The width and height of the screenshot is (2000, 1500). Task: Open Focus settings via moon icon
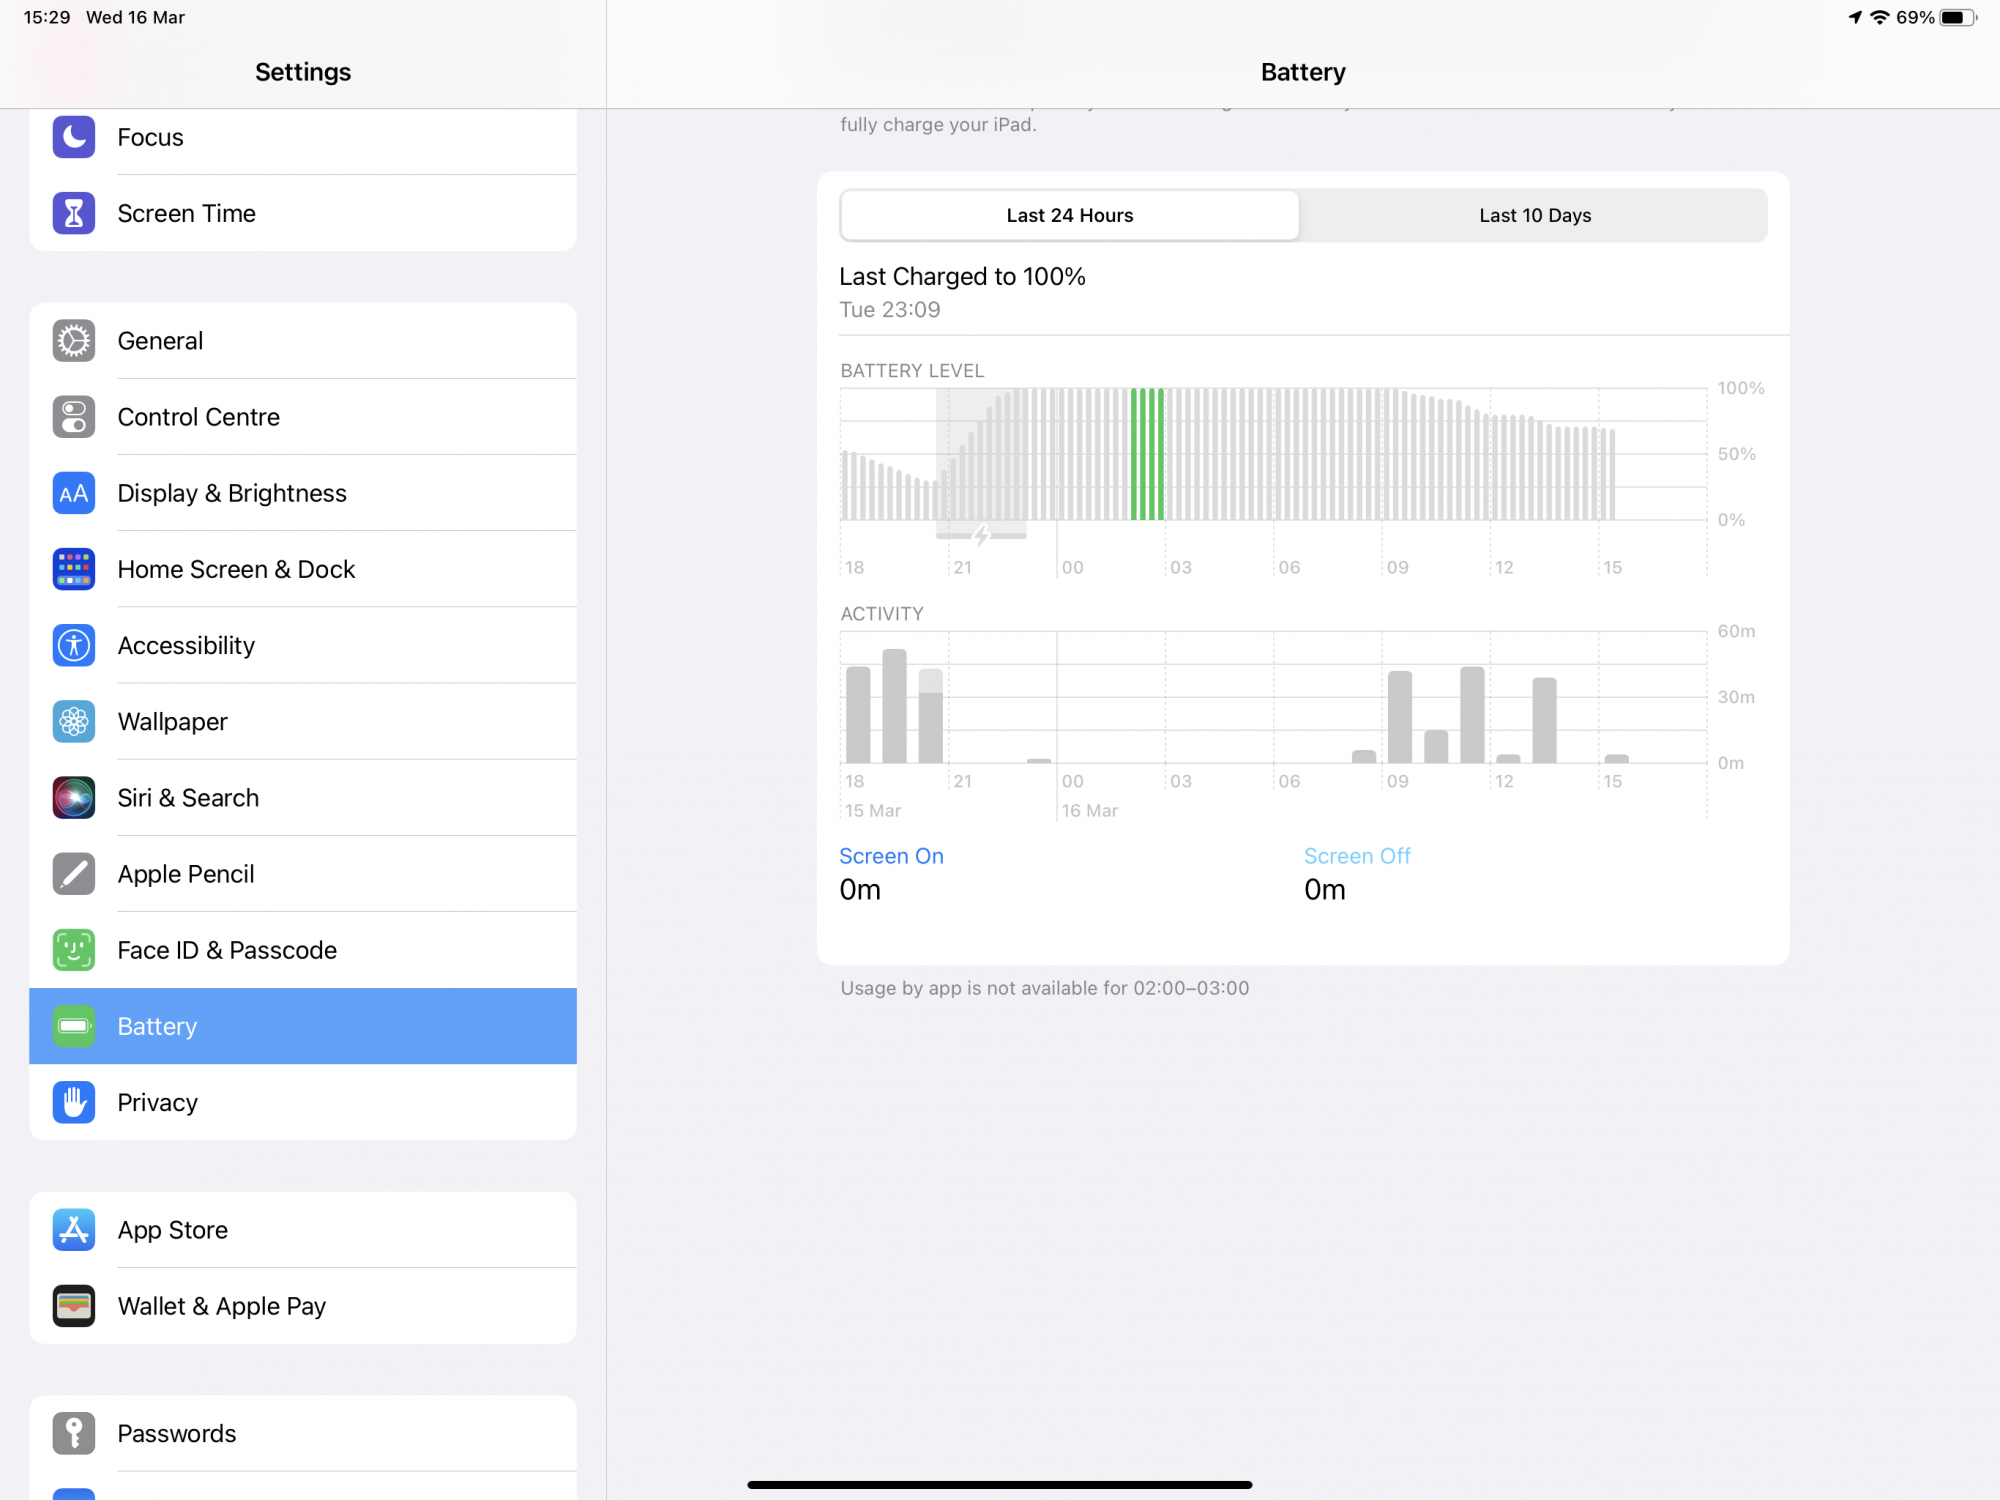click(x=74, y=137)
